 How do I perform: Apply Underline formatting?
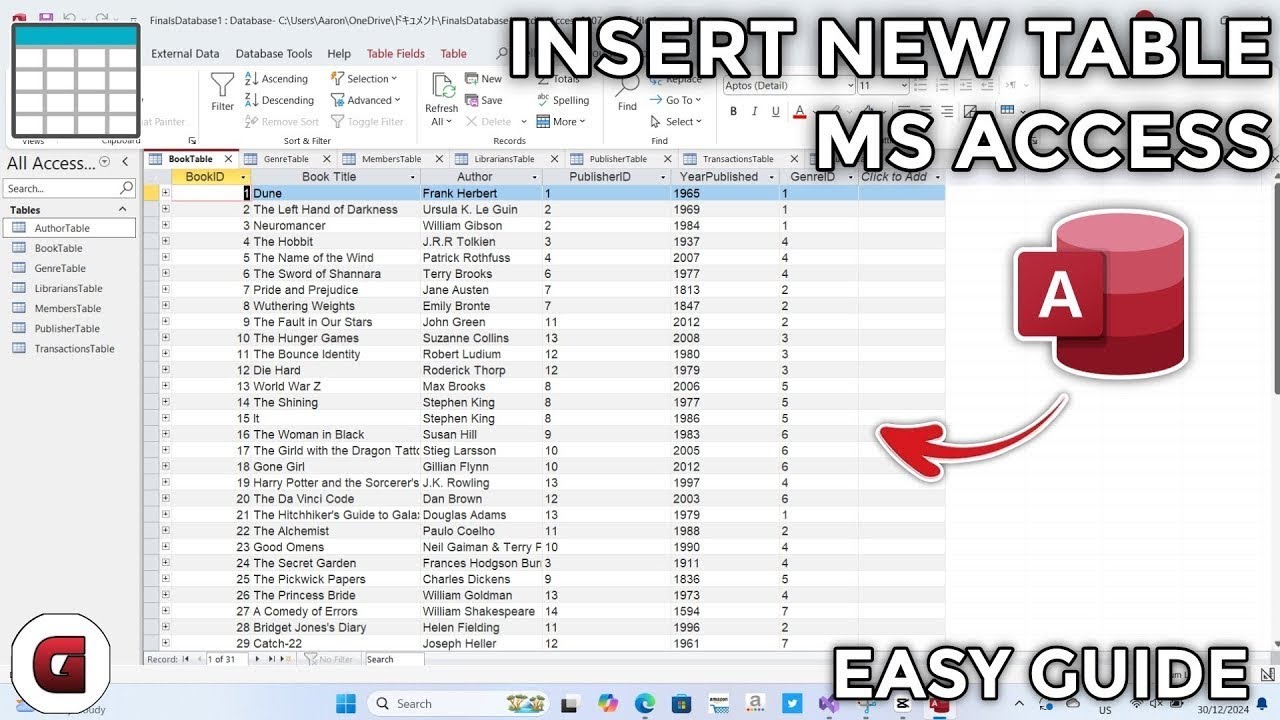[777, 111]
